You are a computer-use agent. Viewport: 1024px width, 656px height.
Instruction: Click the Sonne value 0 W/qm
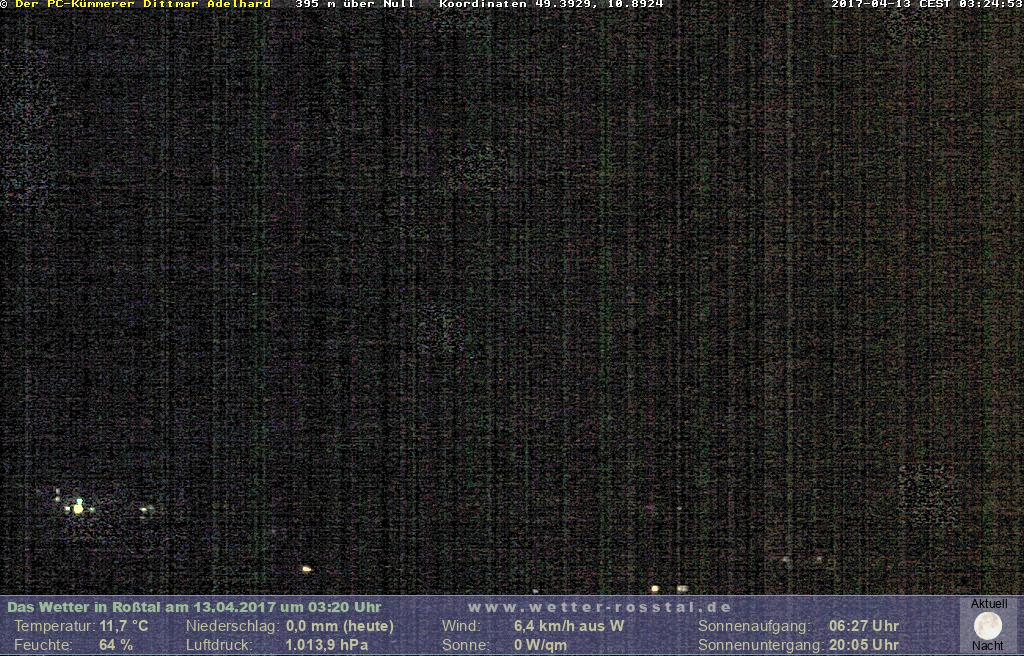click(x=540, y=645)
